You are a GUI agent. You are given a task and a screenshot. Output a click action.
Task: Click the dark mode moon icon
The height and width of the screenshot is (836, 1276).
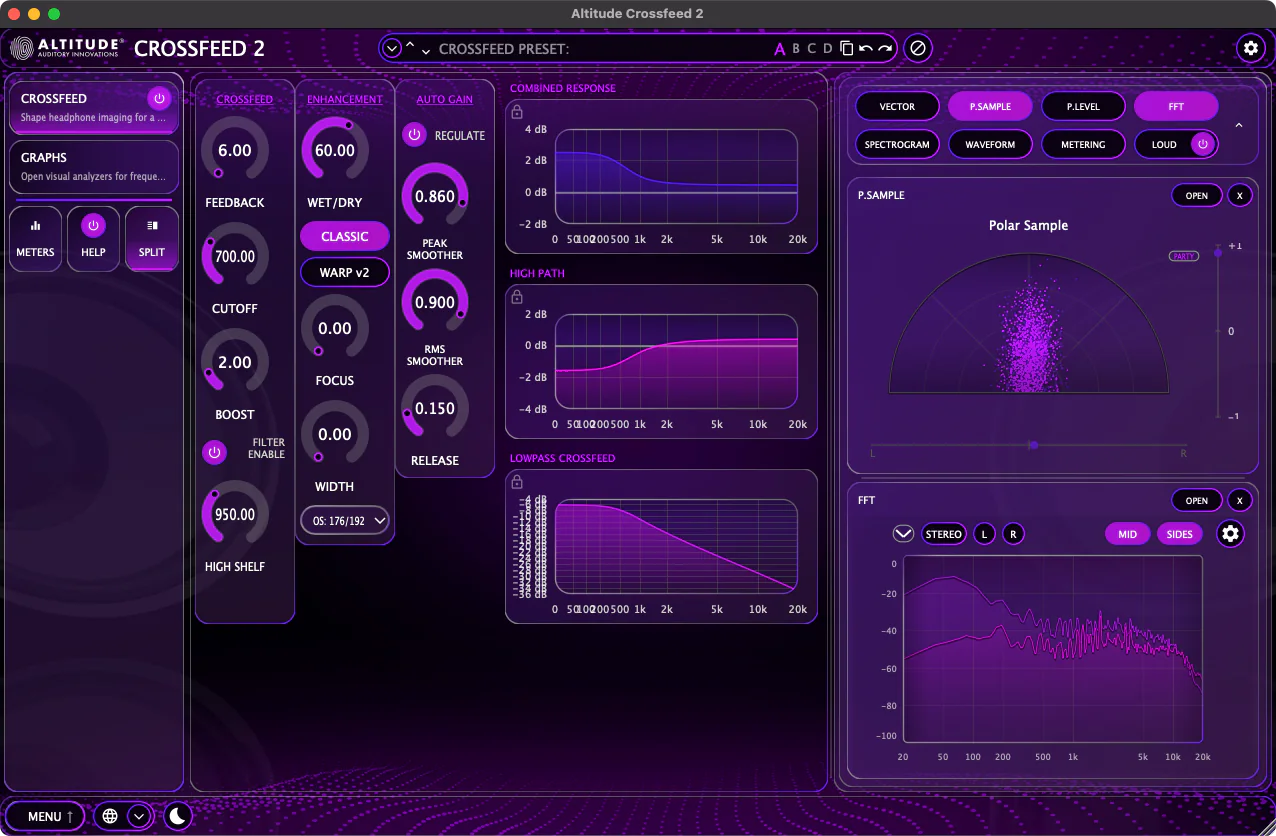point(177,816)
